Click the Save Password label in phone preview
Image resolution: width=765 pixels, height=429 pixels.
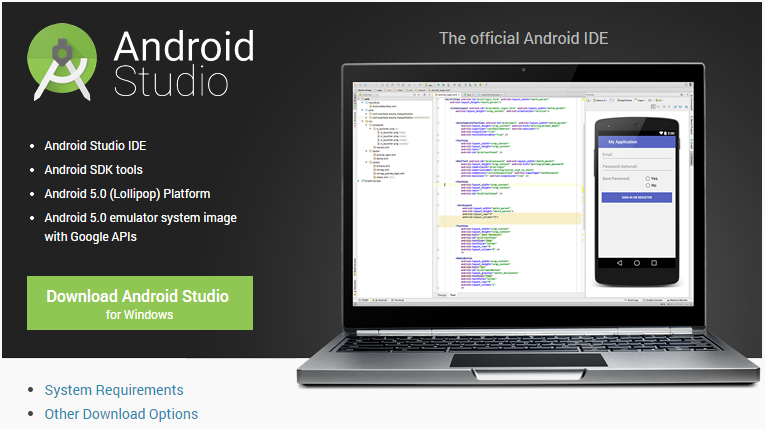[616, 179]
